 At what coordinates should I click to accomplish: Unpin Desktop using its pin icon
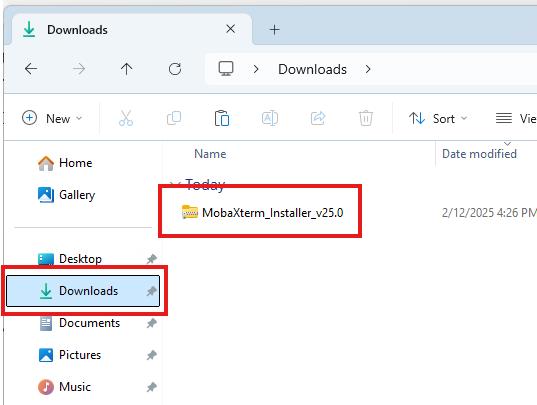coord(152,259)
